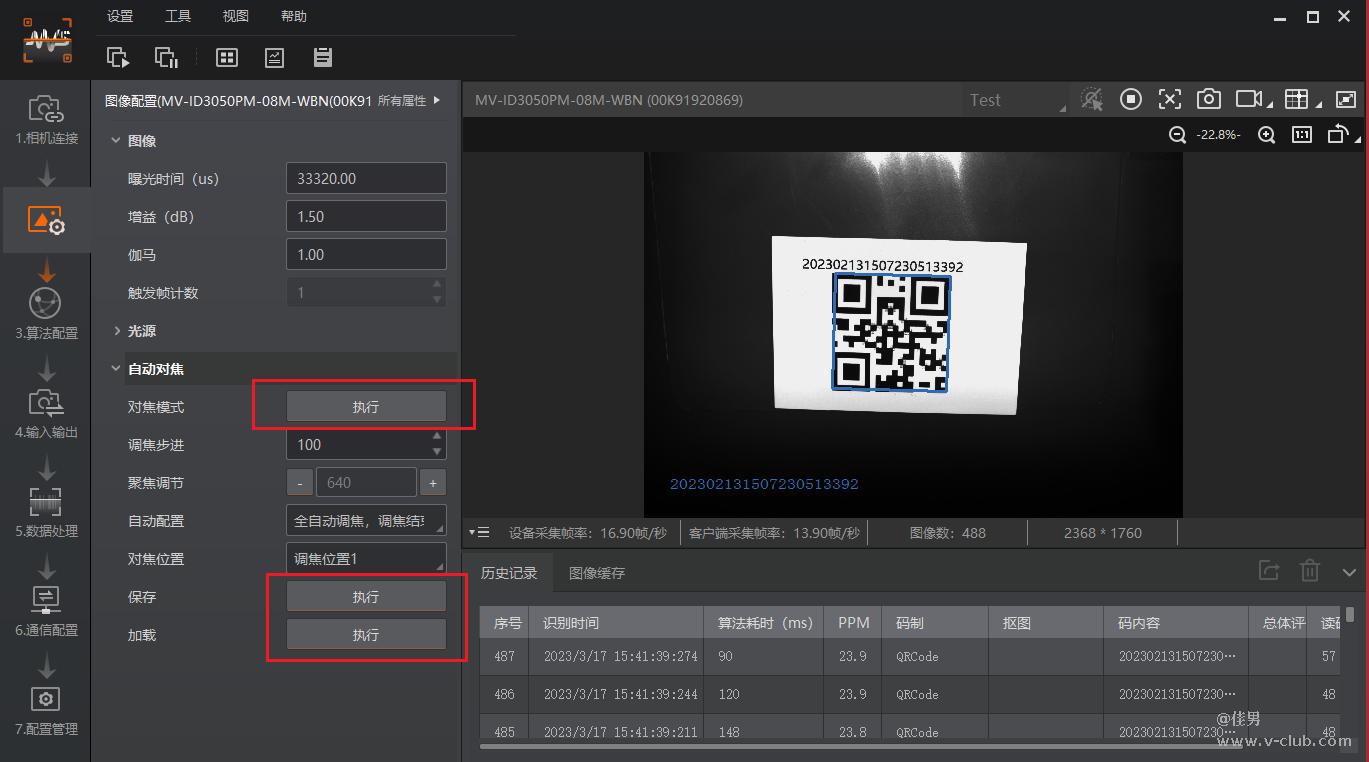Select history row 487
This screenshot has width=1369, height=762.
coord(911,657)
